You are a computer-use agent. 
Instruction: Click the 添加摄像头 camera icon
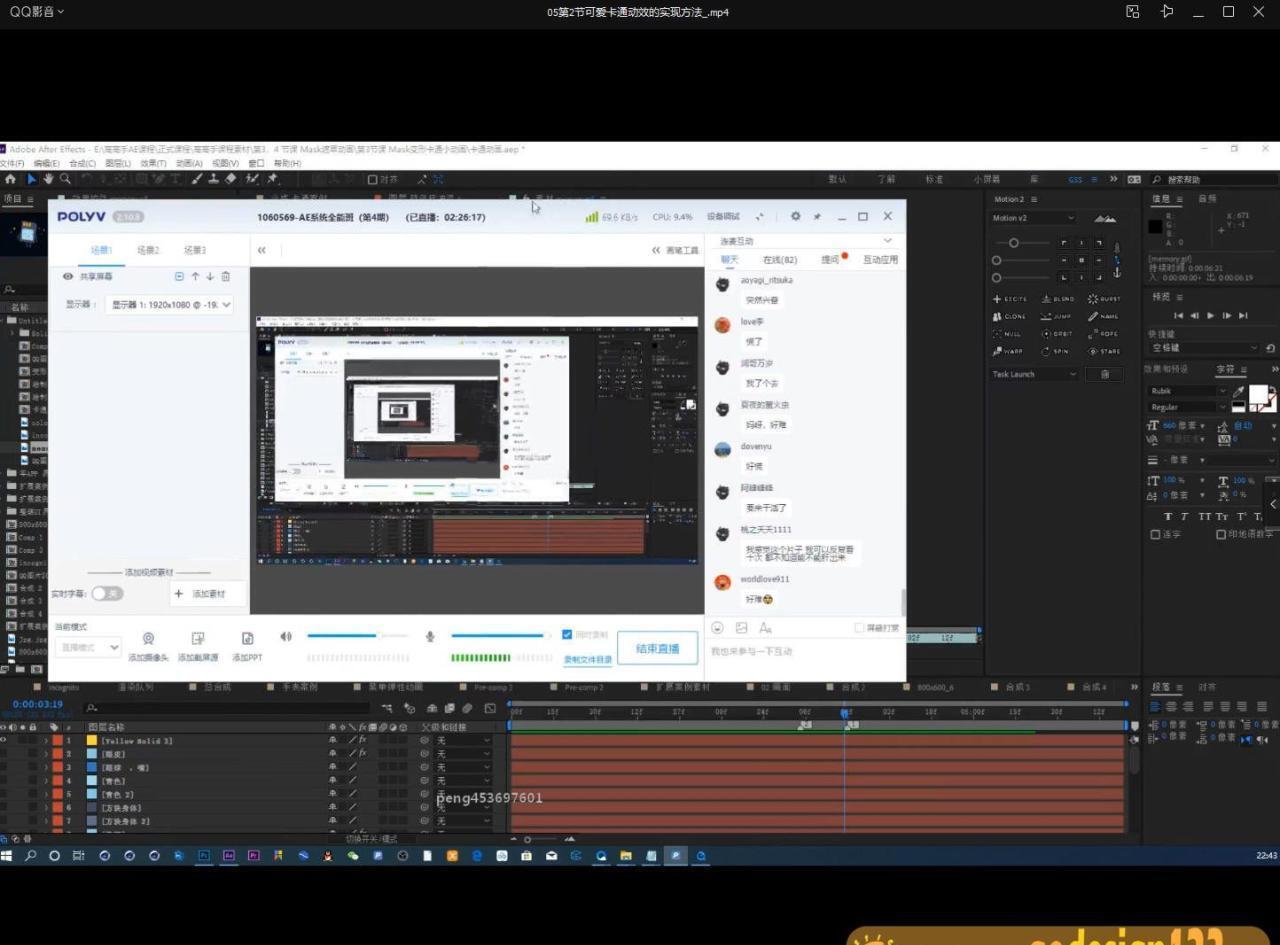(x=148, y=639)
